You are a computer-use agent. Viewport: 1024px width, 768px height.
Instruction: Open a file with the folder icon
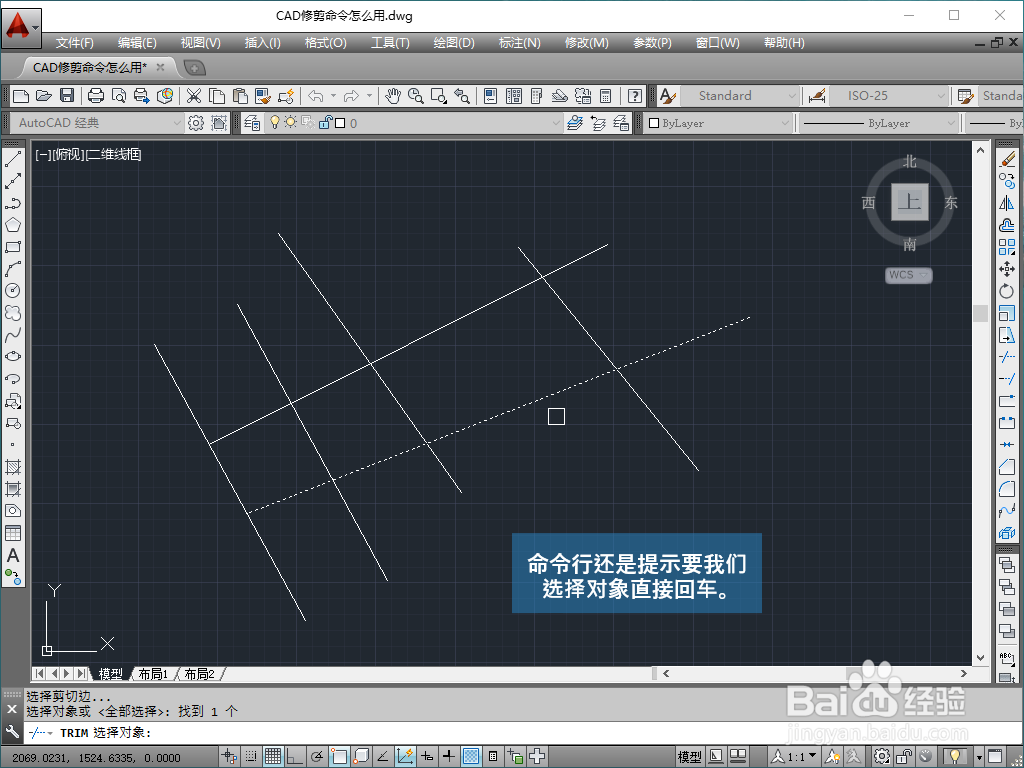click(43, 96)
